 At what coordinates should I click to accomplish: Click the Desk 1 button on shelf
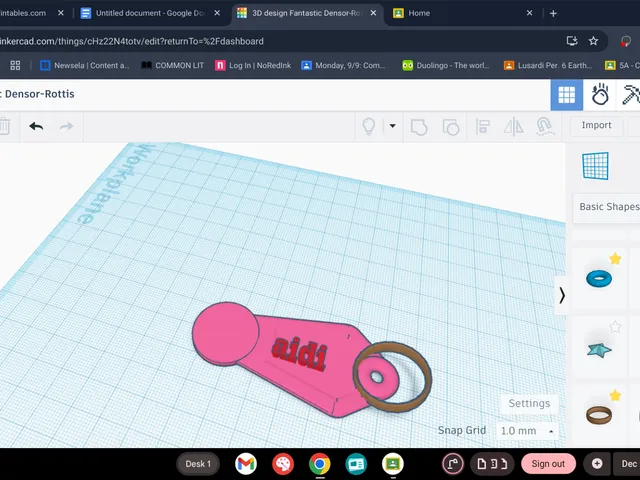[198, 464]
